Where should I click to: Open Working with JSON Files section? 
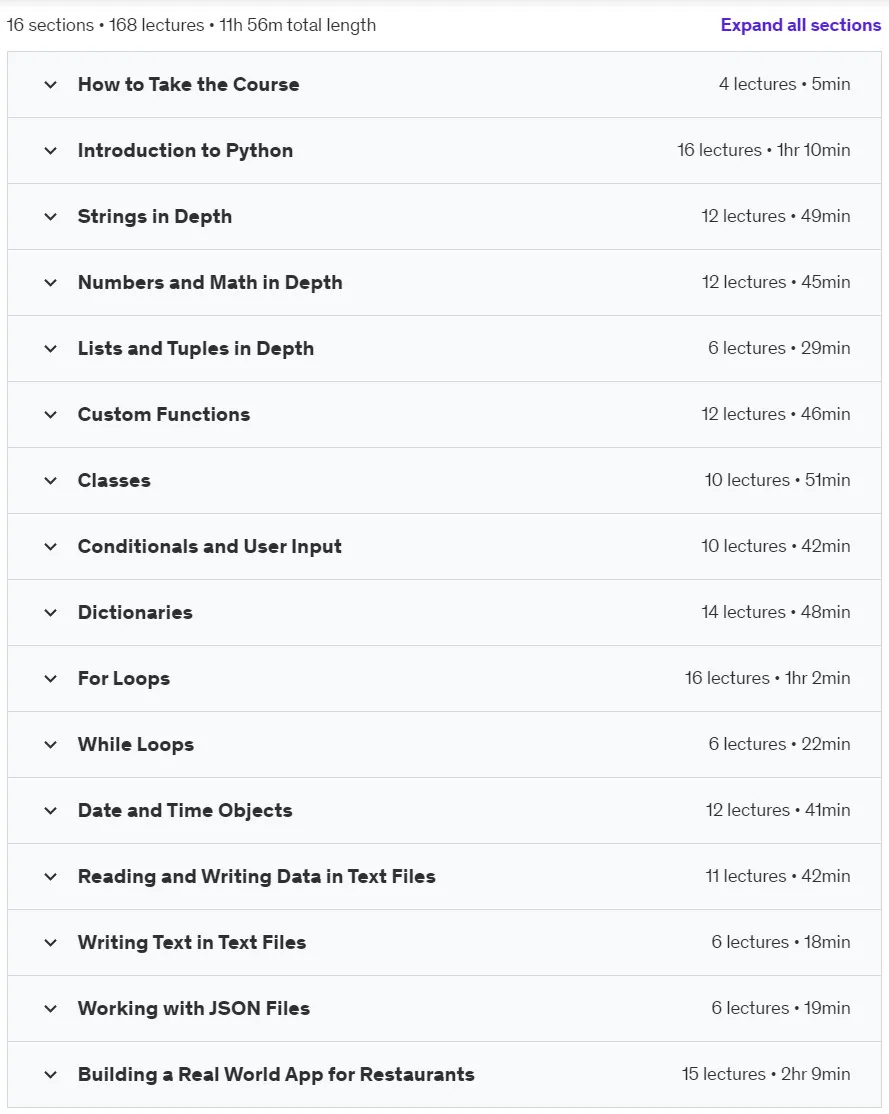194,1008
